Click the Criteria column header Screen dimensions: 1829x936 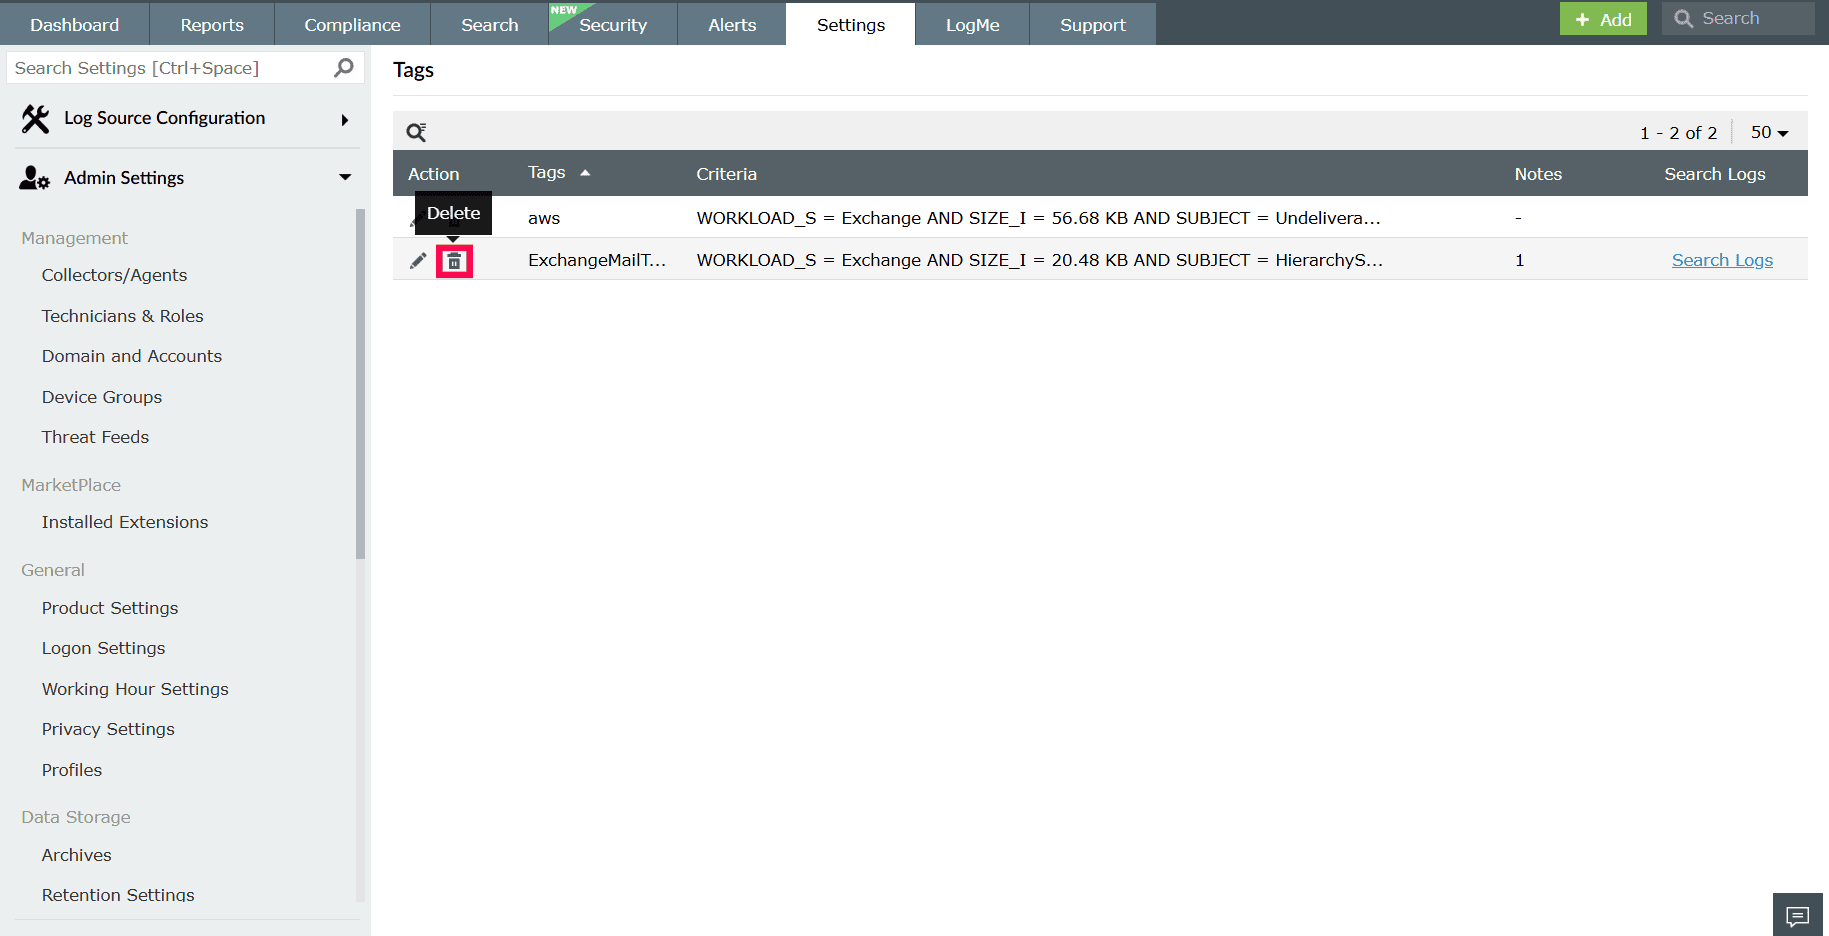[727, 174]
